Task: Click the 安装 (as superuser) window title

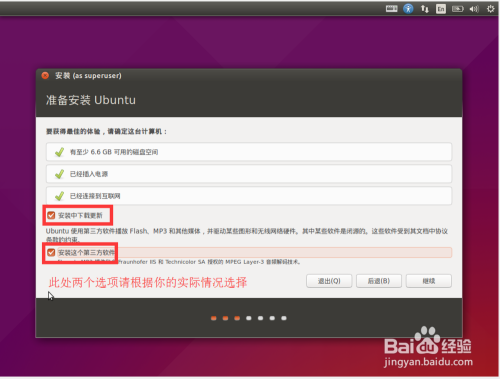Action: click(x=88, y=76)
